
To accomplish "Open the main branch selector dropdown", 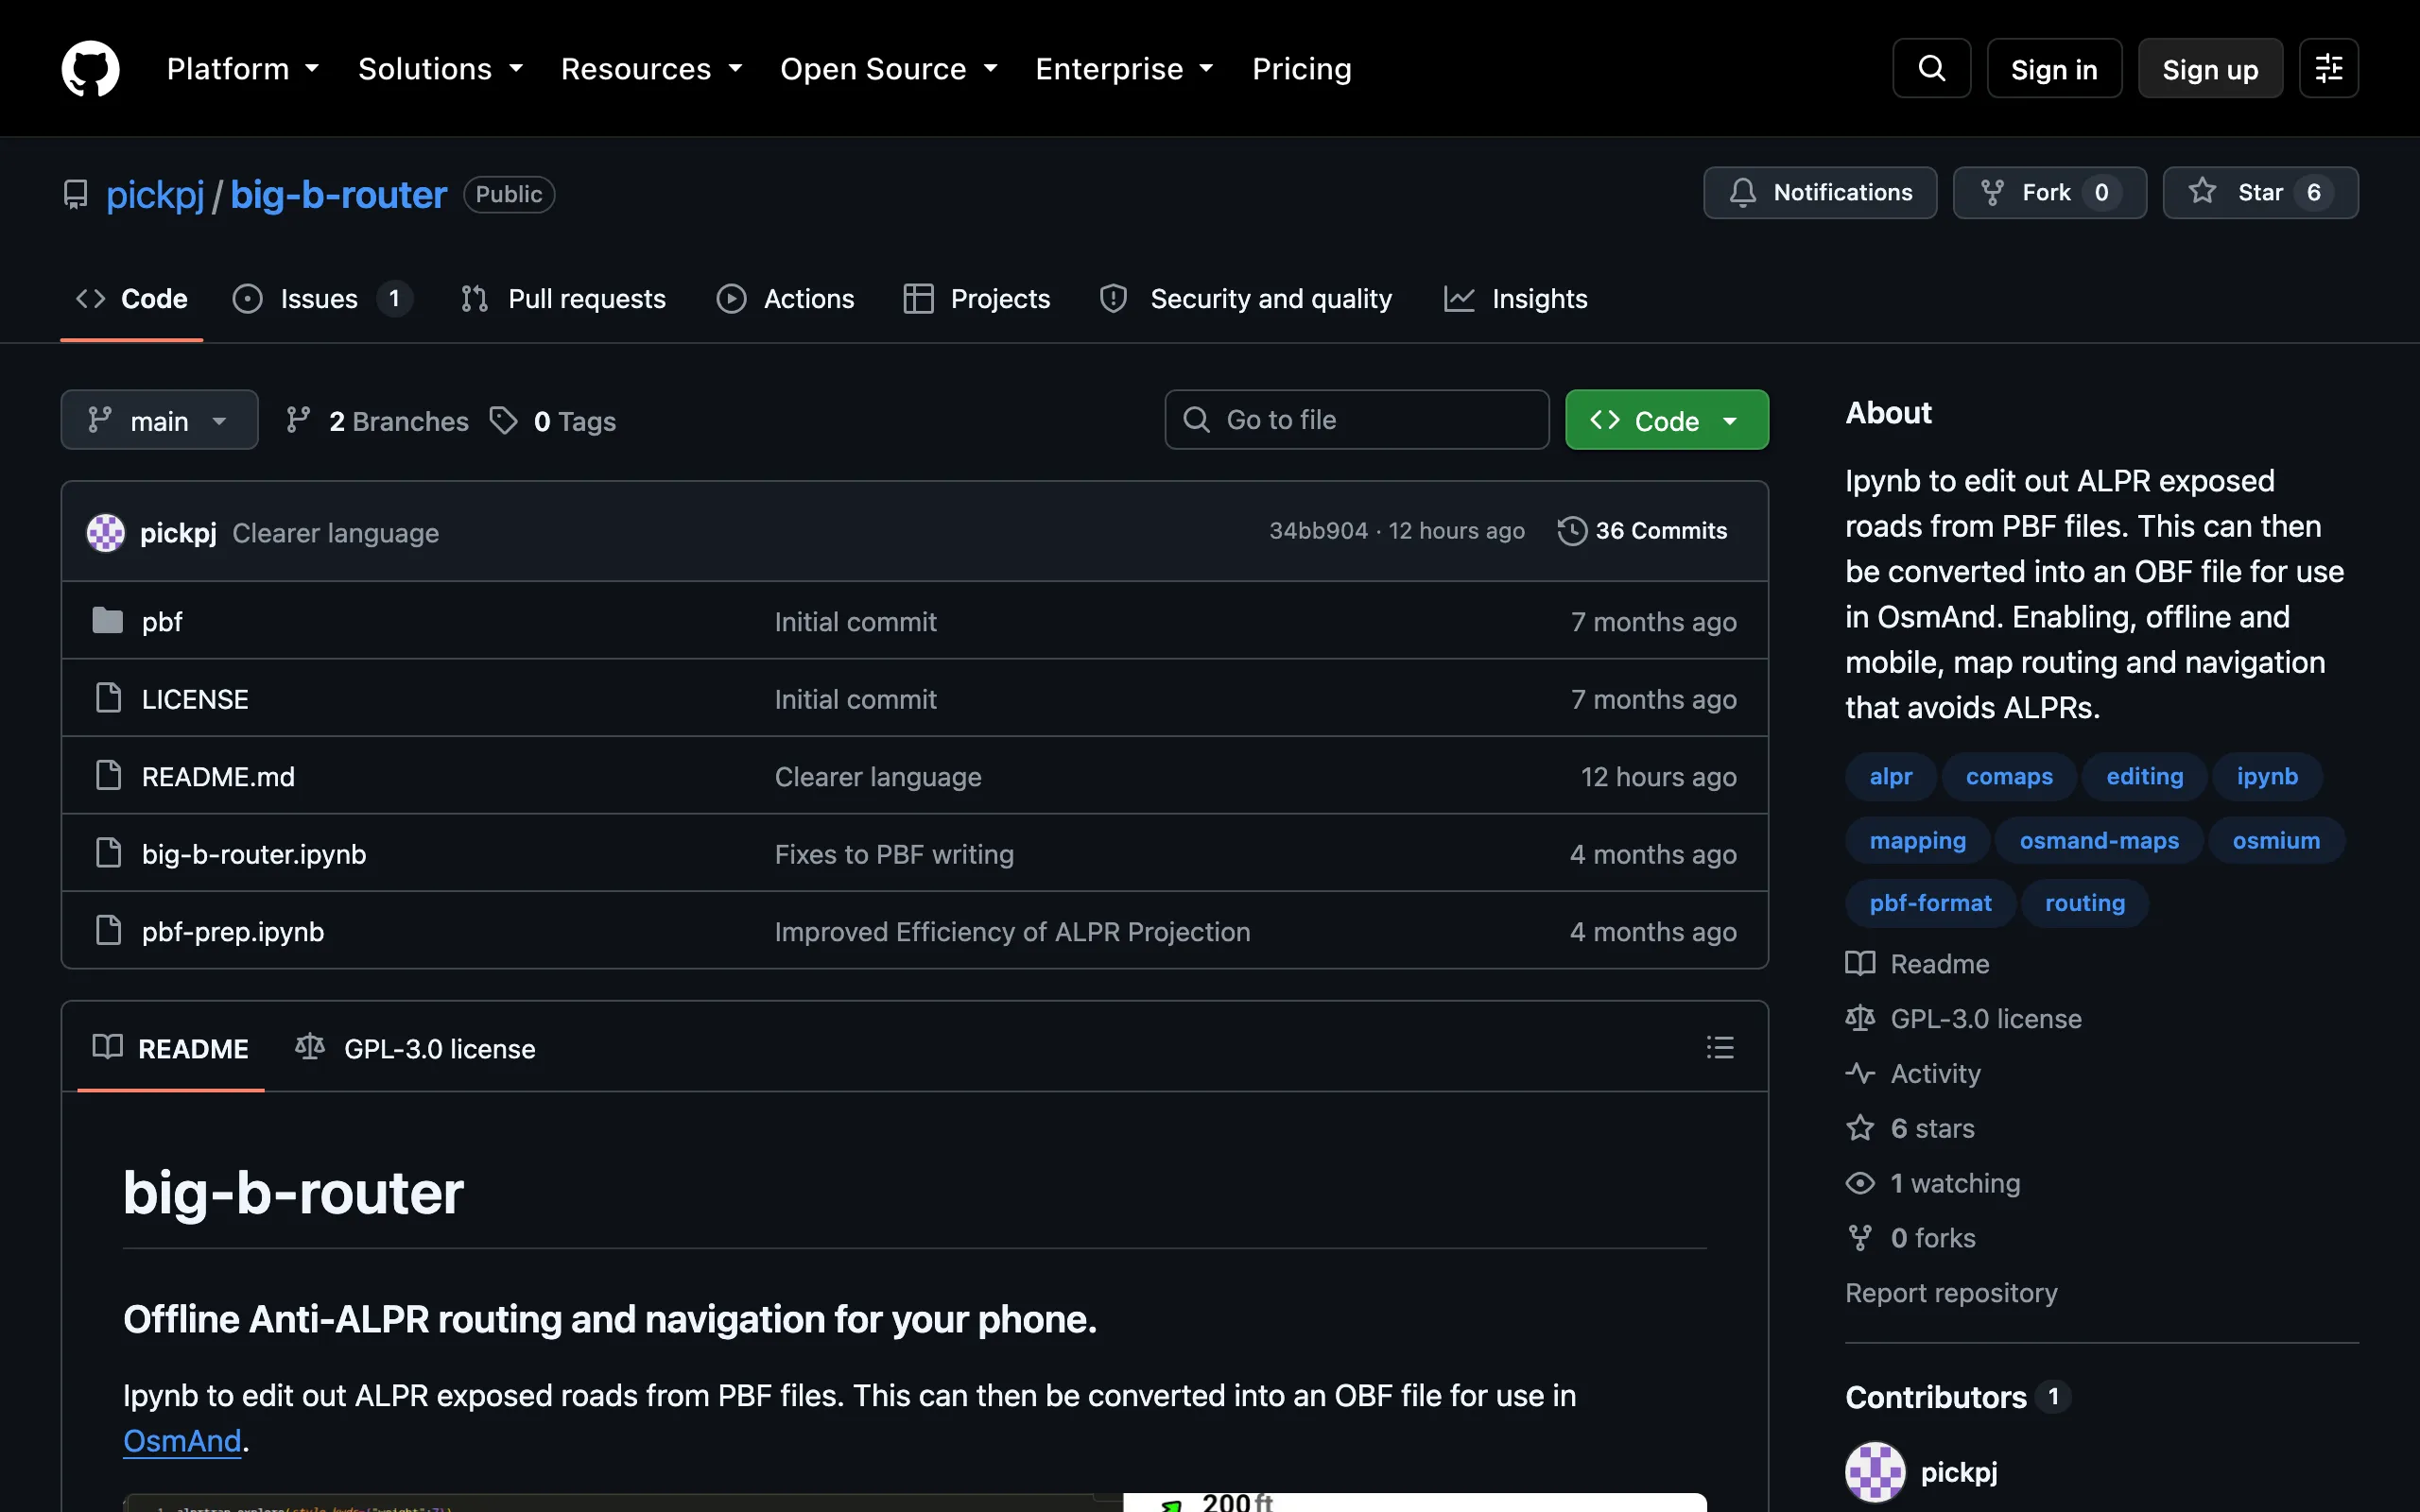I will [x=159, y=420].
